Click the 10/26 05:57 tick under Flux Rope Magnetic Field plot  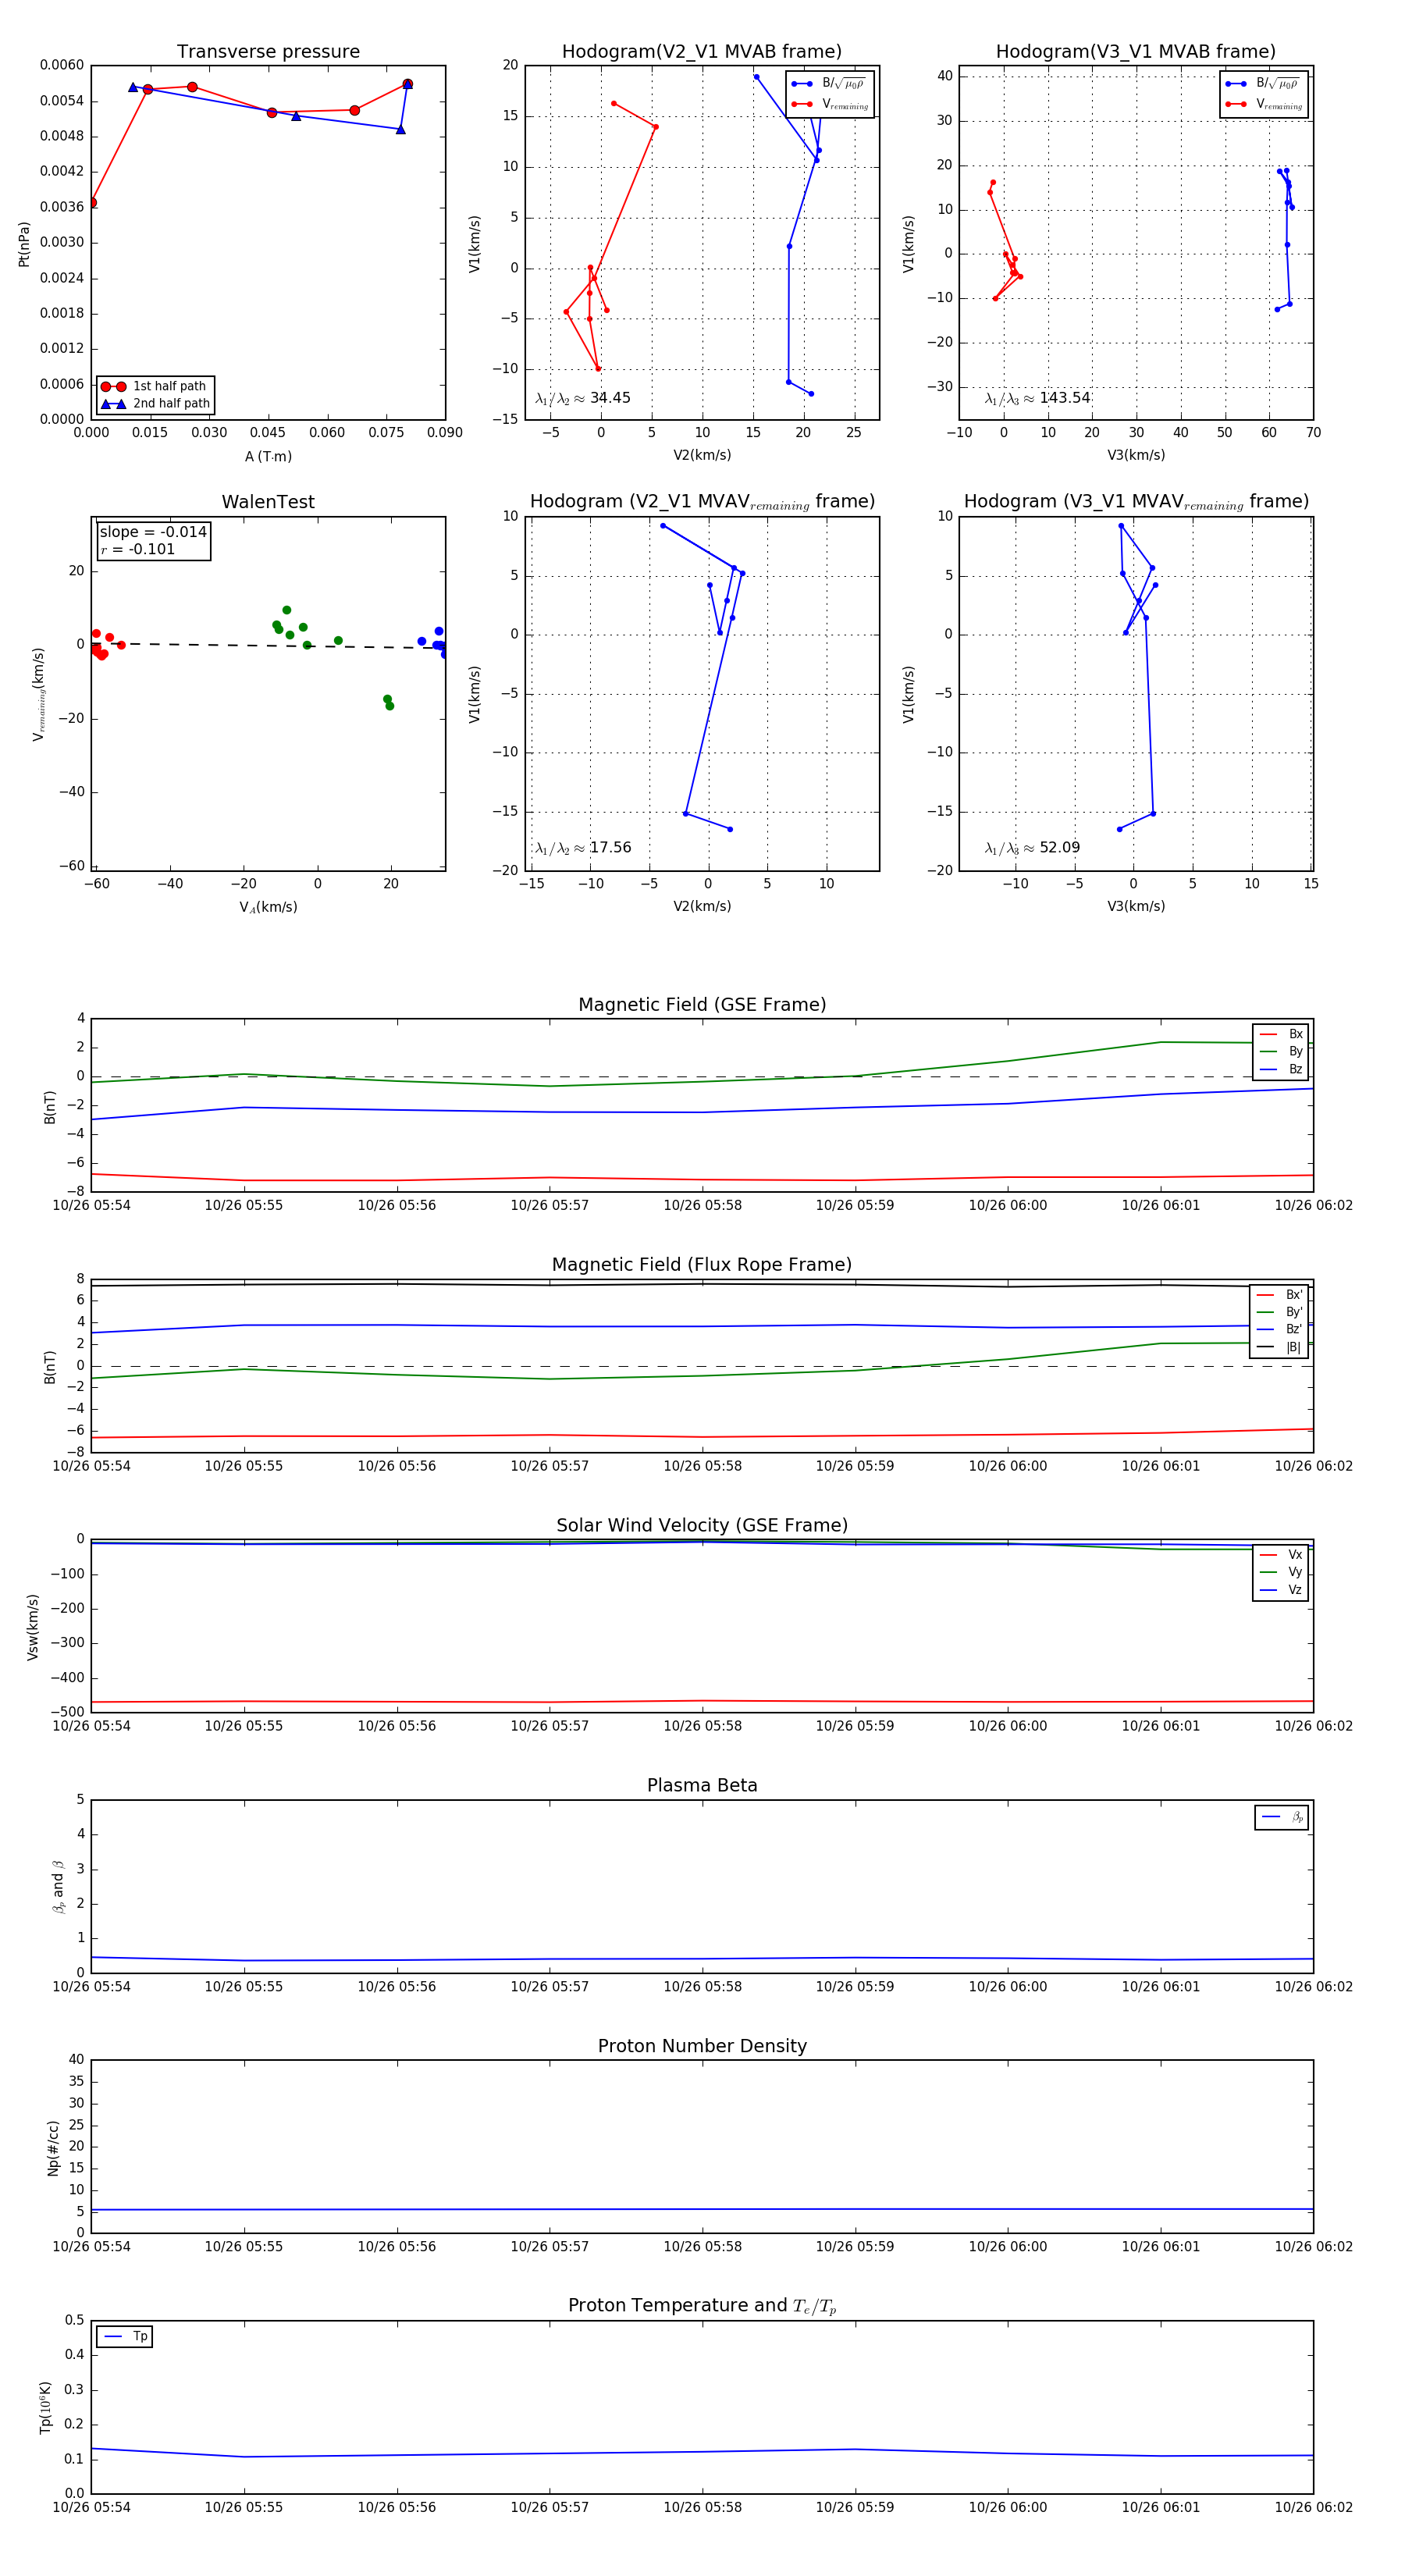click(549, 1466)
